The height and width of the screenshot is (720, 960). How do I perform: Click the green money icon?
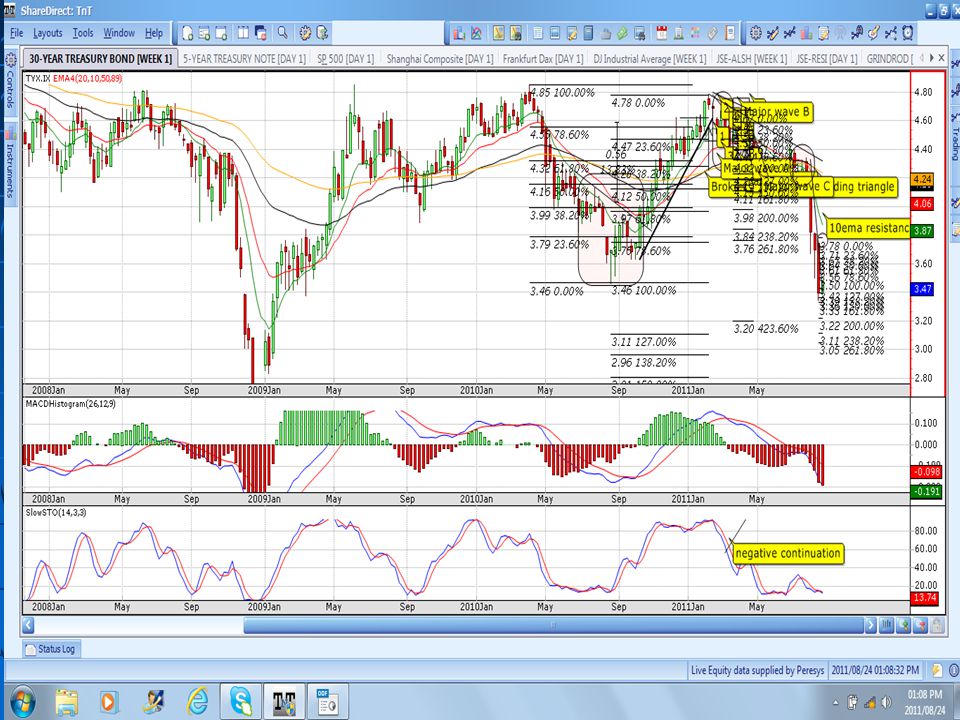(622, 32)
